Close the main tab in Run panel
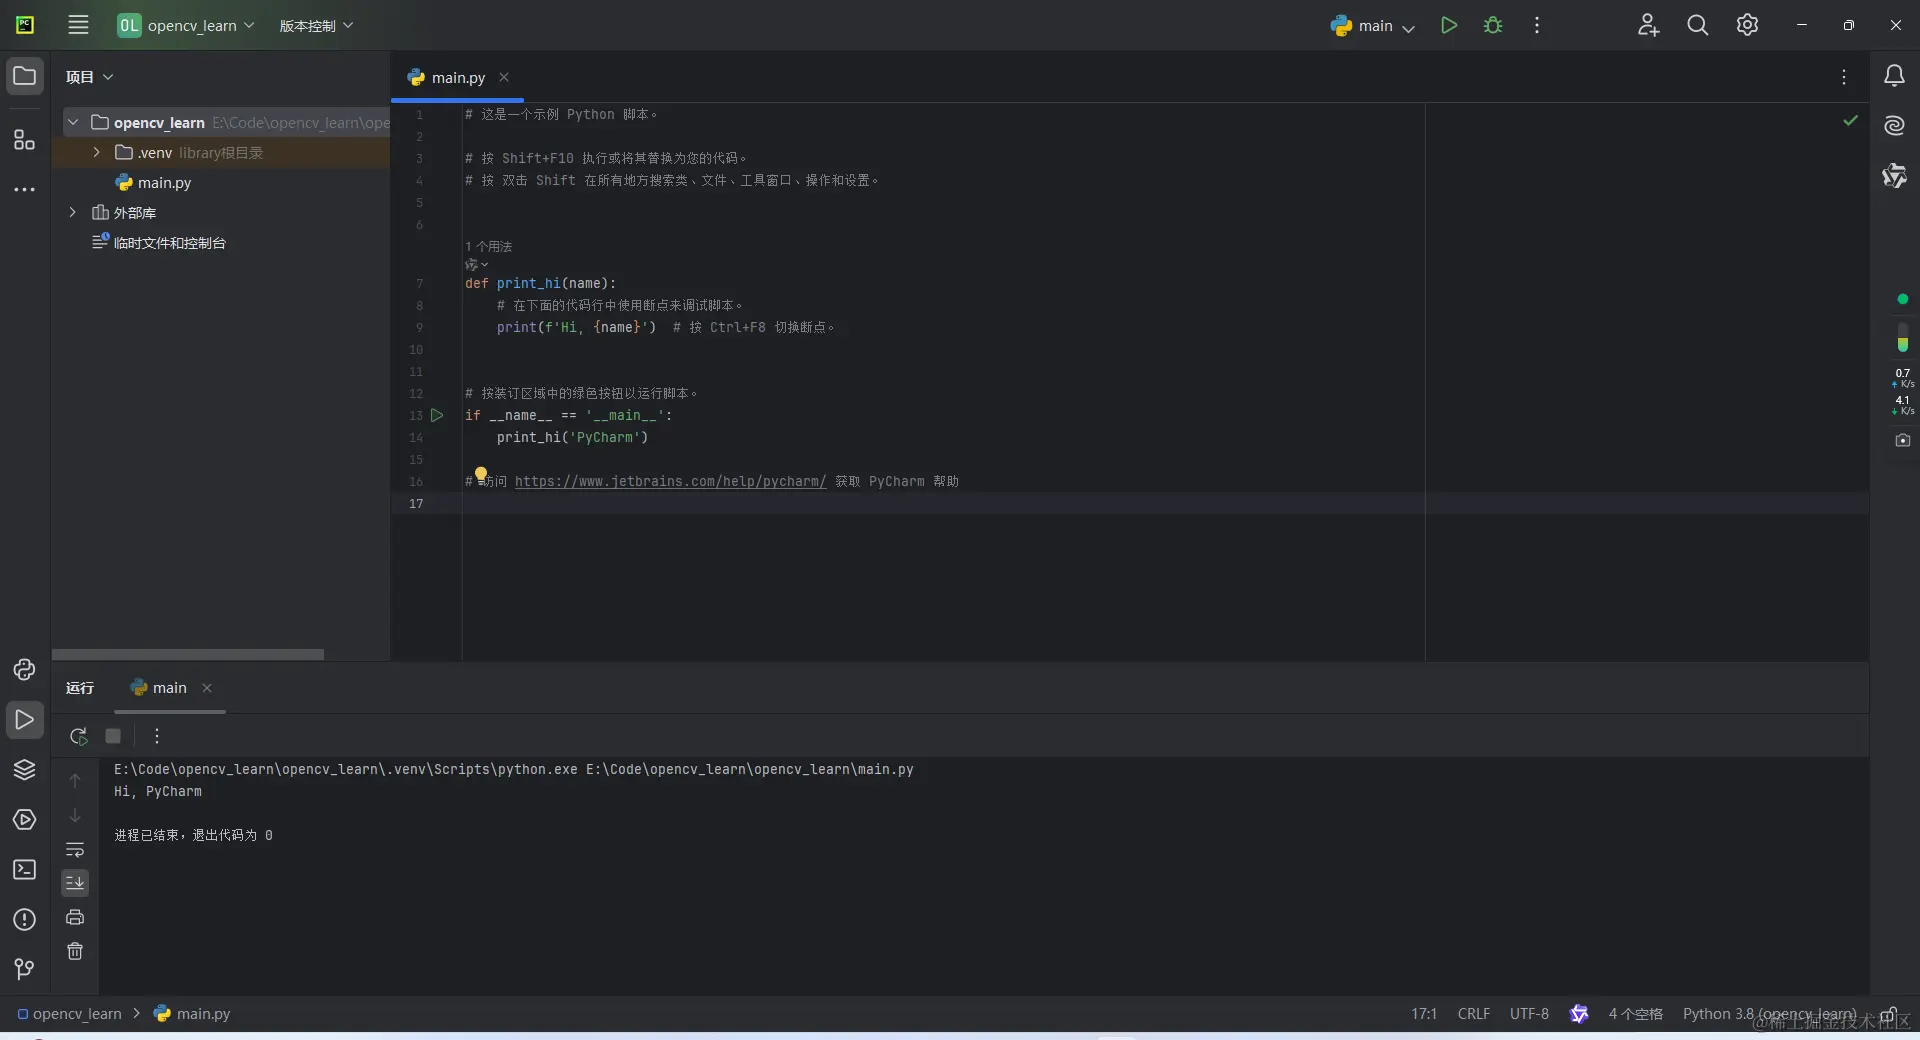1920x1040 pixels. click(207, 688)
